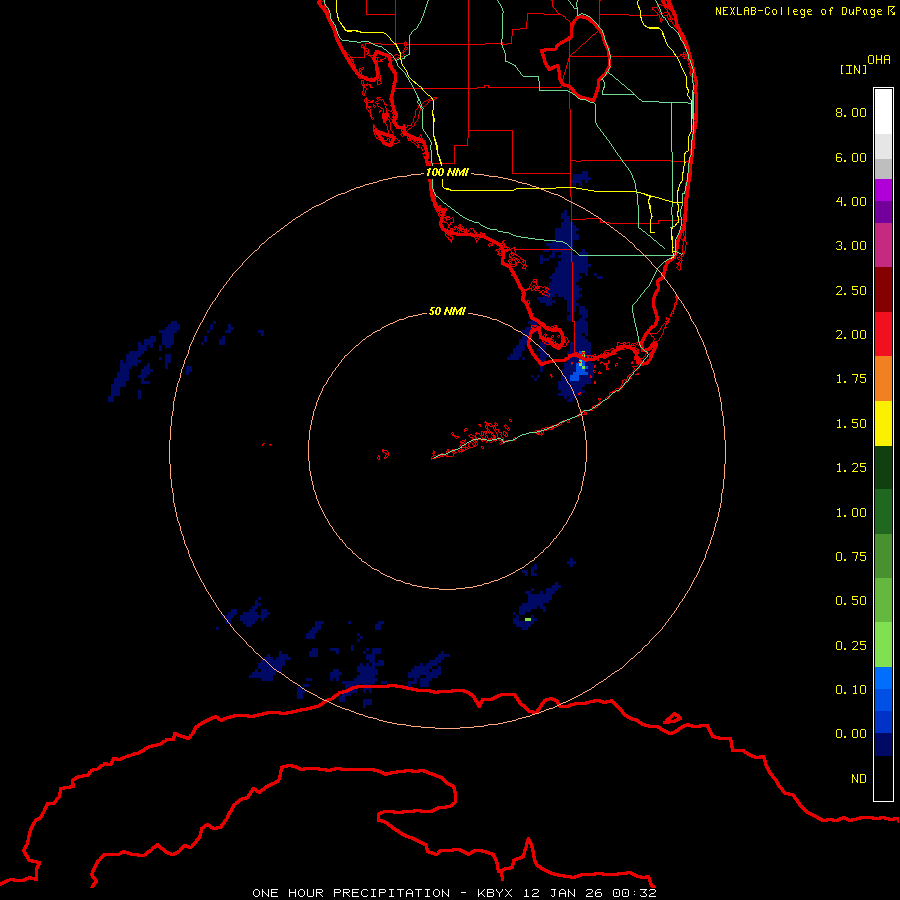Select the bright red swatch beside 2.00
This screenshot has width=900, height=900.
pos(883,334)
